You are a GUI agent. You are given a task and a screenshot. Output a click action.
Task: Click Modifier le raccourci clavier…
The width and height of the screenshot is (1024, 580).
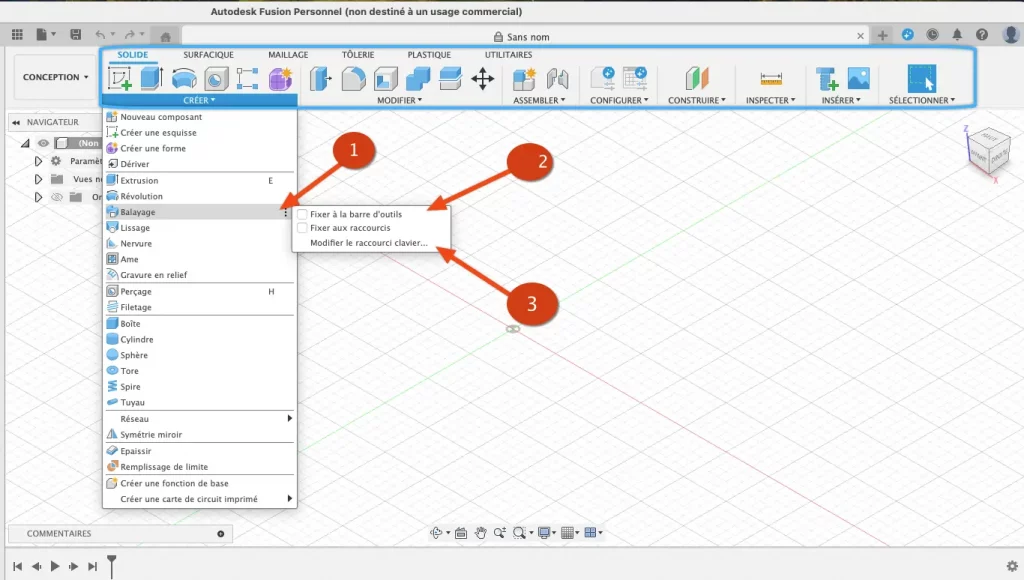368,243
